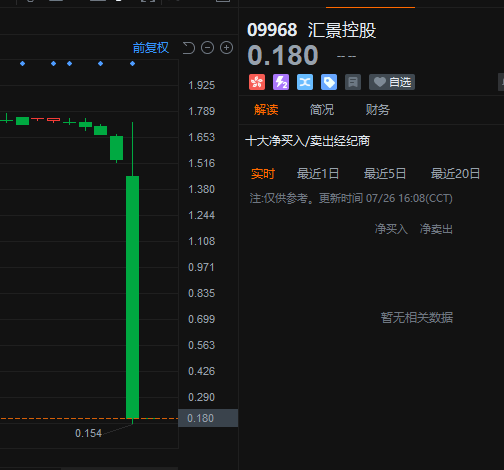Click the 1.925 price axis label

(202, 85)
